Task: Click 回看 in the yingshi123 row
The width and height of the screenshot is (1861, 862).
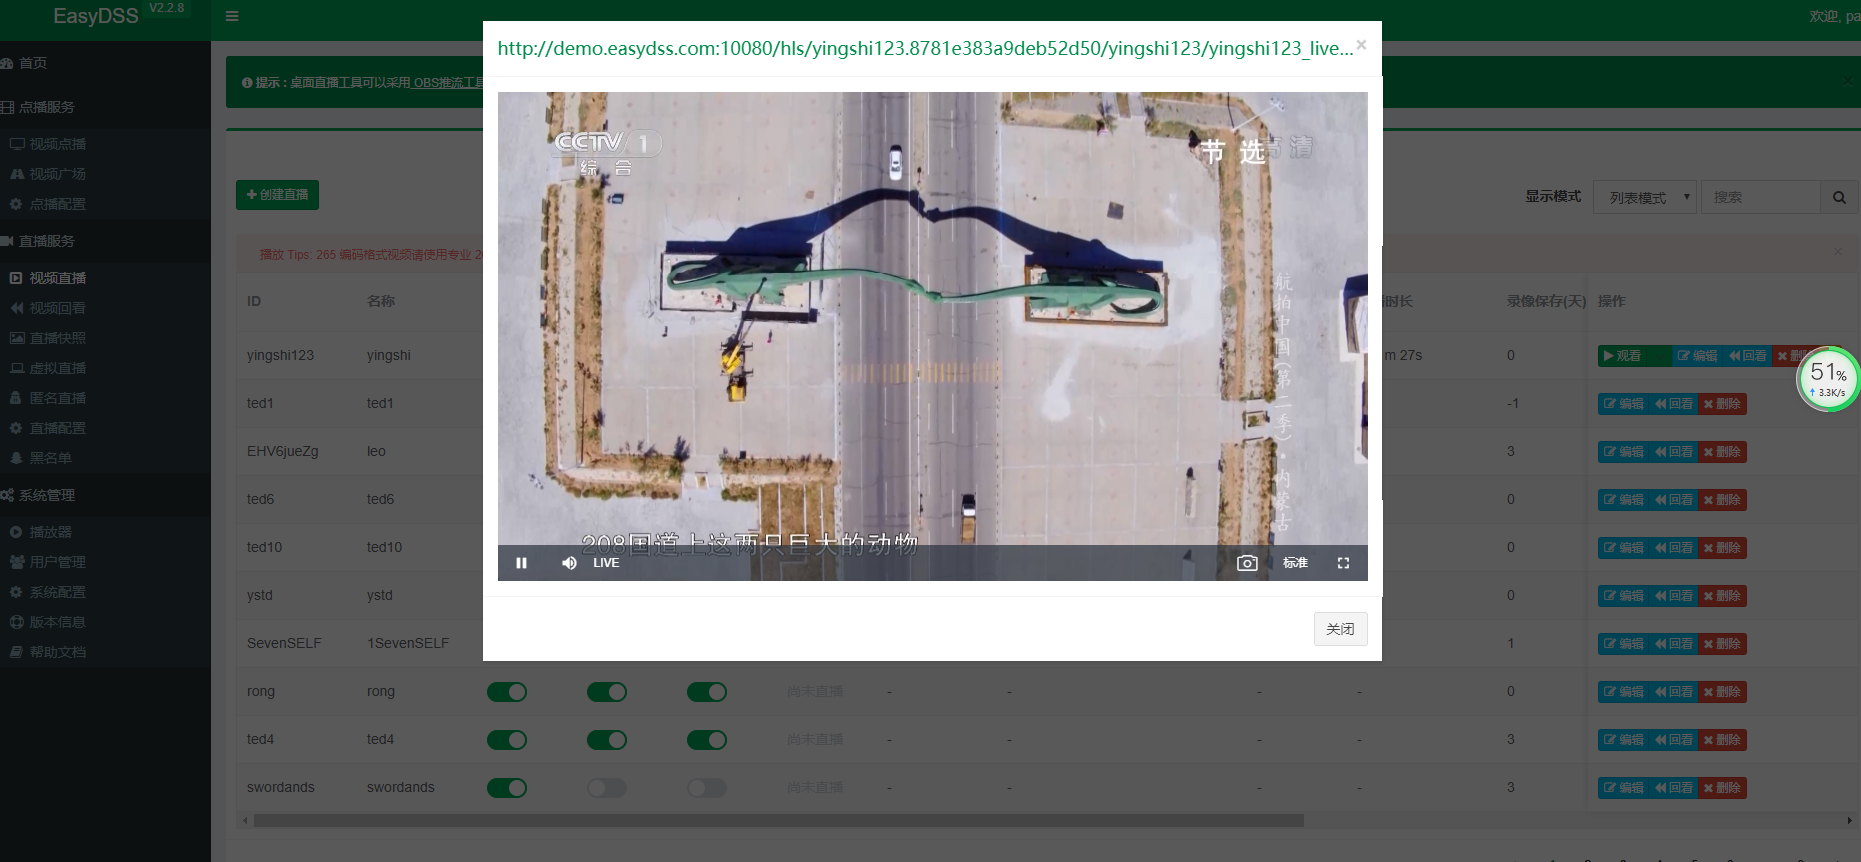Action: (1747, 356)
